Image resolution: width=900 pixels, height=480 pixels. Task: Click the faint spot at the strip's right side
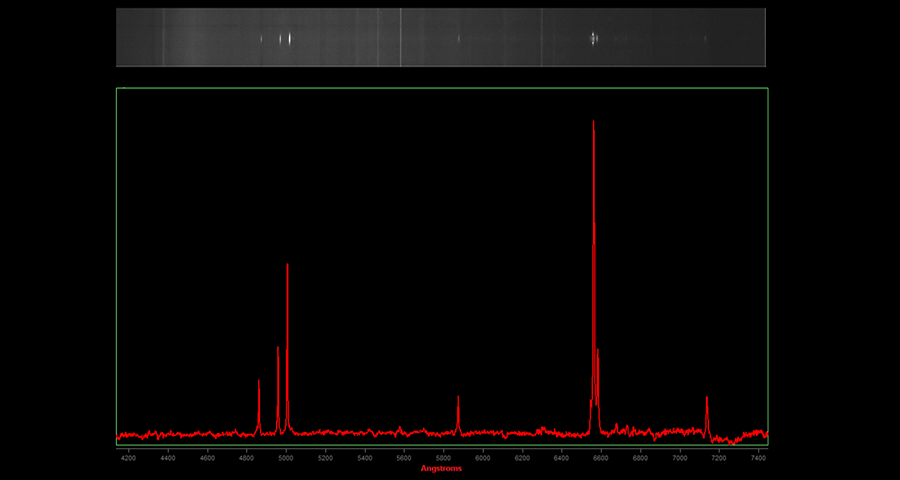tap(705, 39)
